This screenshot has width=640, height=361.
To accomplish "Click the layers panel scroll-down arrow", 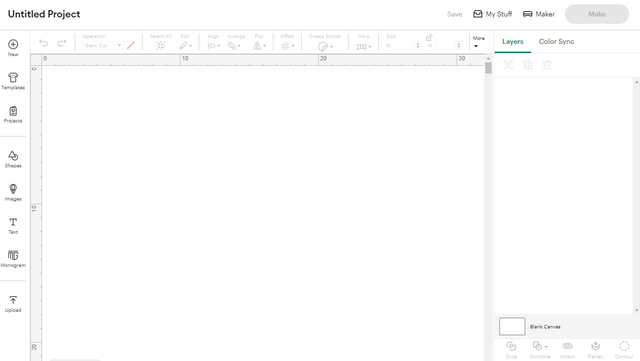I will [636, 310].
